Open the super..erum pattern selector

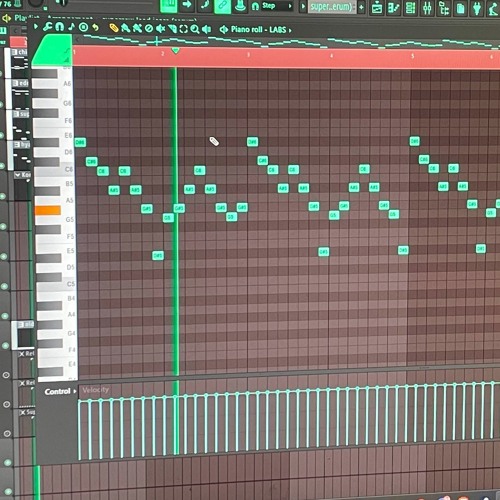pyautogui.click(x=332, y=7)
